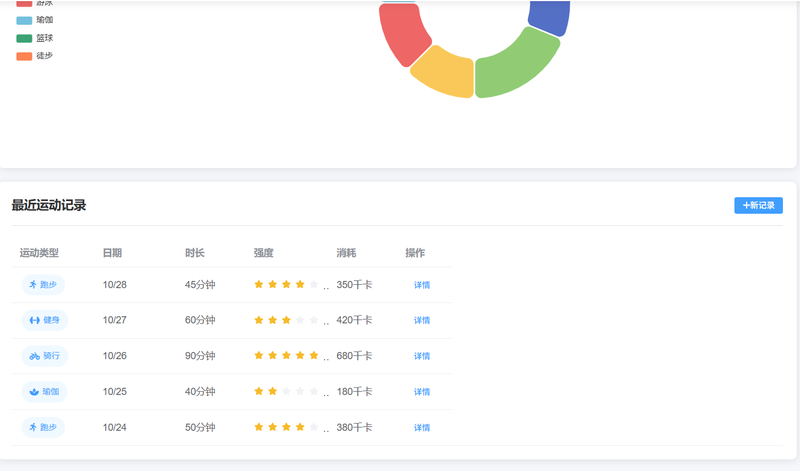800x471 pixels.
Task: Click the 680千卡 calorie value
Action: [354, 356]
